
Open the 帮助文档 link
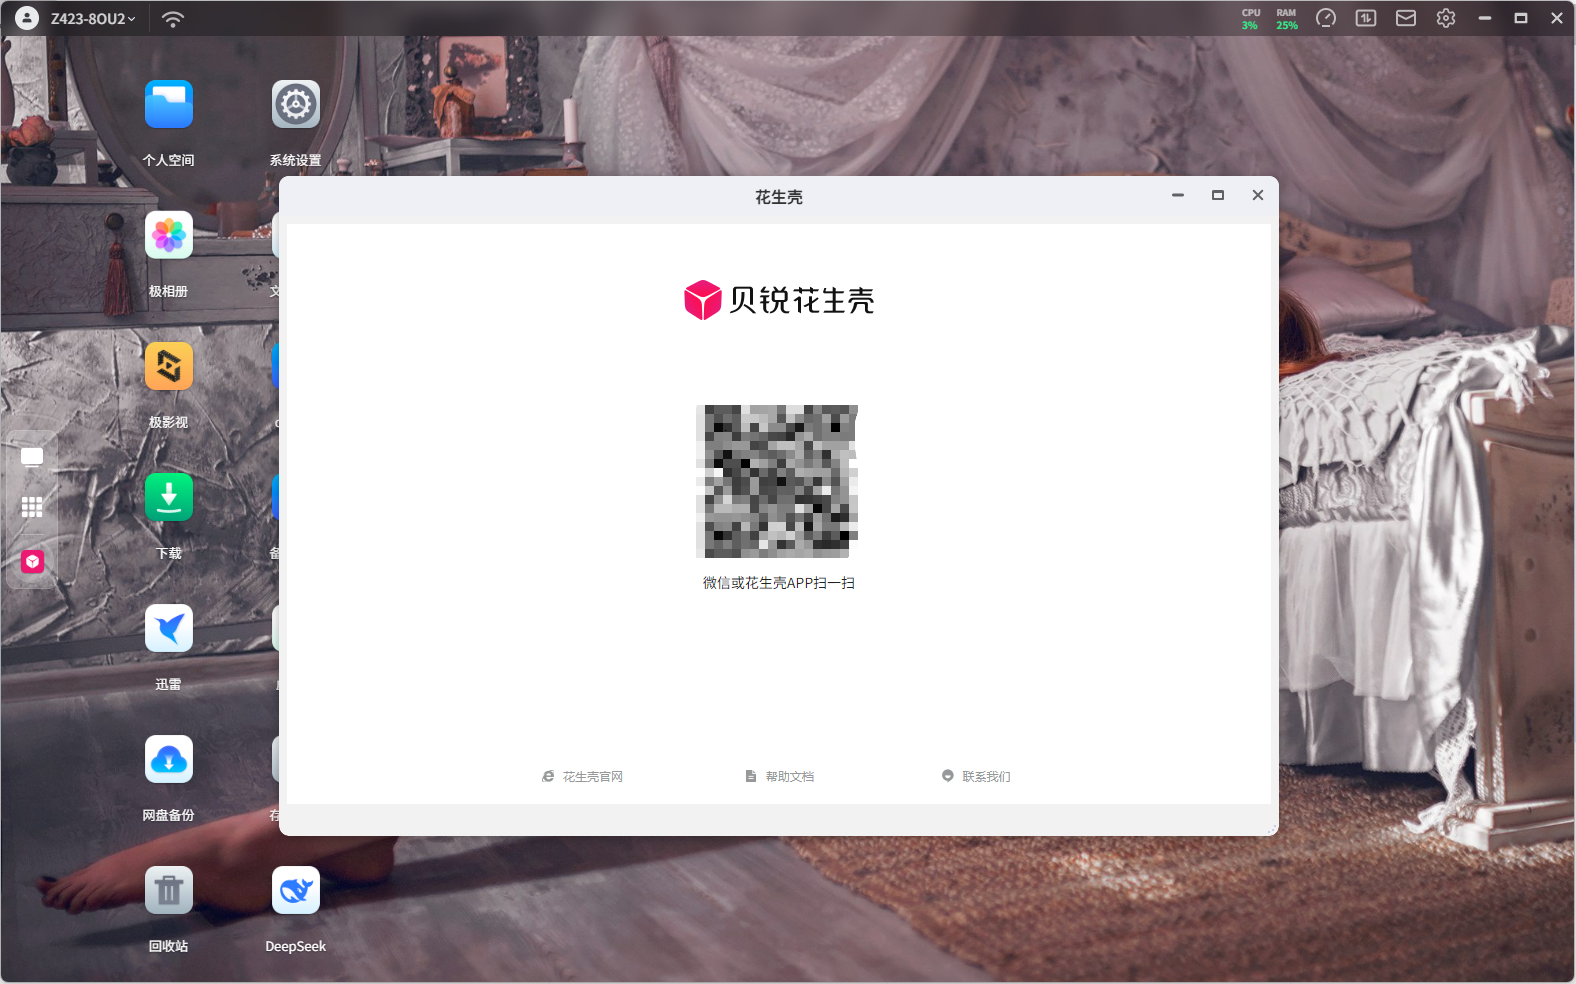click(x=780, y=777)
